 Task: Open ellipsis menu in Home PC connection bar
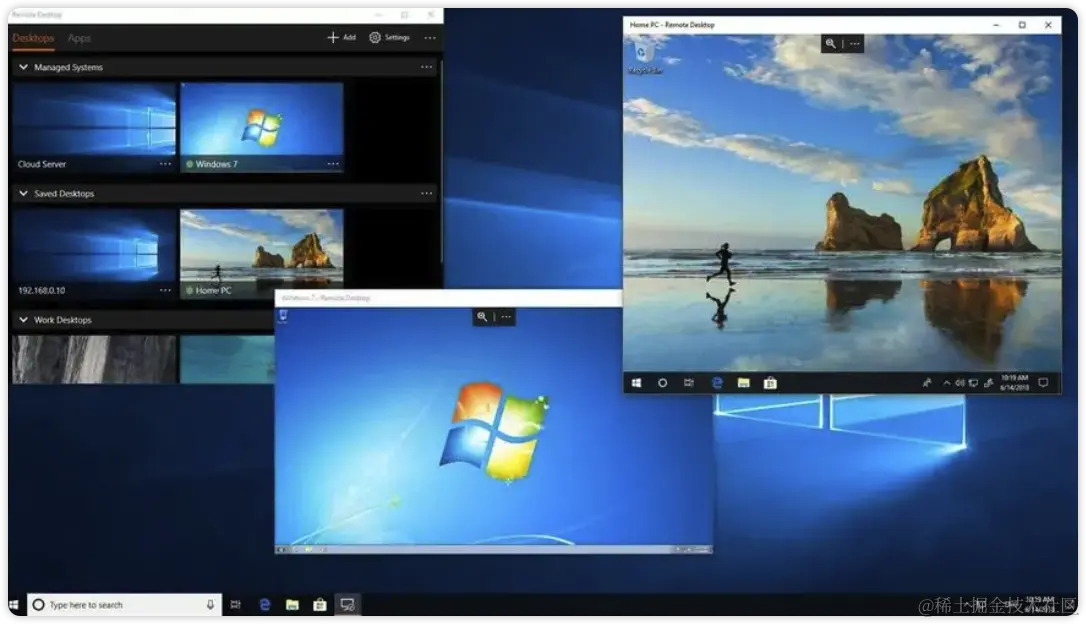click(855, 44)
